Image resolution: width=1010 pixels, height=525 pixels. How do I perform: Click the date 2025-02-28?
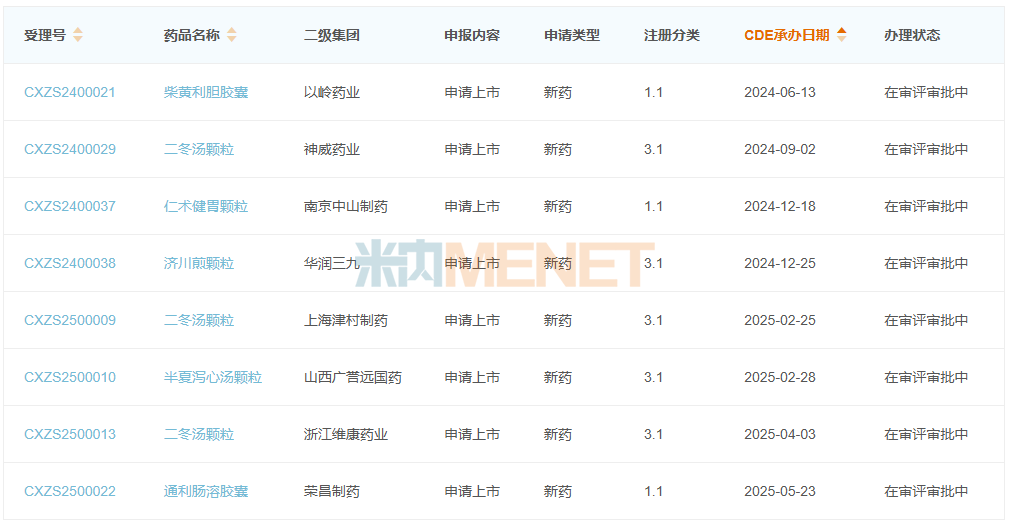tap(779, 377)
